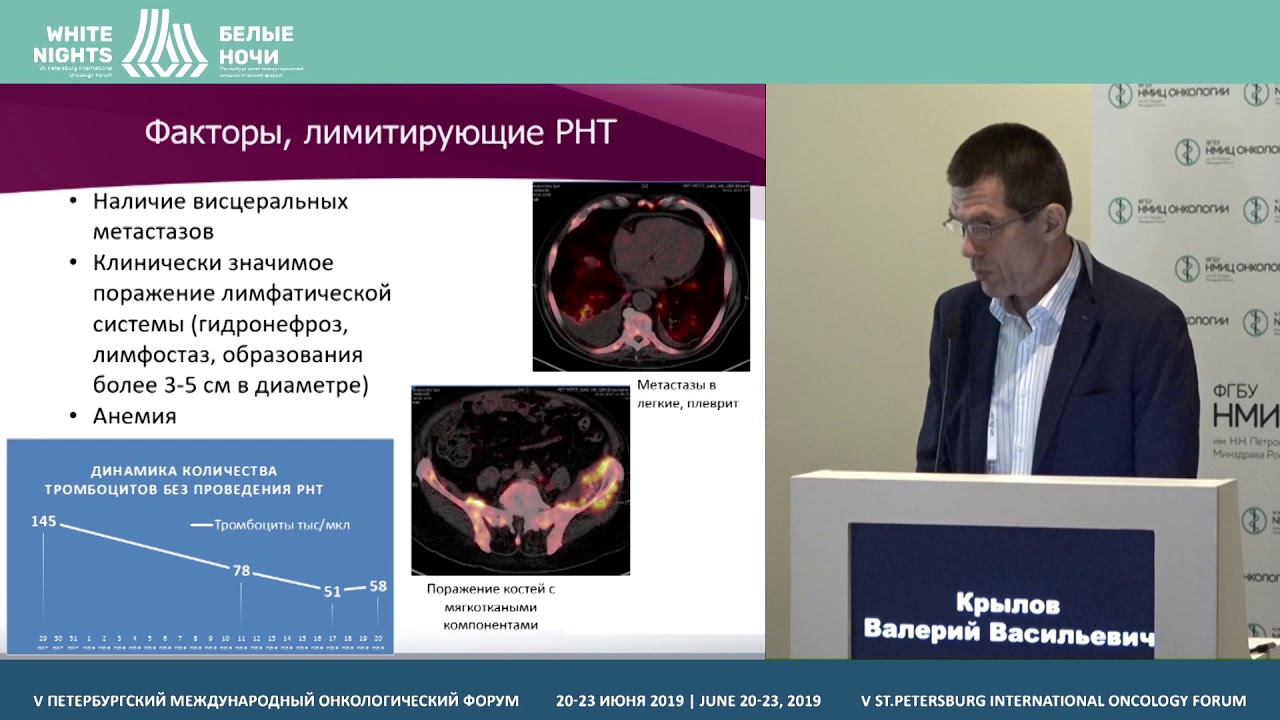Select the slide title "Факторы, лимитирующие РНТ"
Image resolution: width=1280 pixels, height=720 pixels.
pos(380,132)
